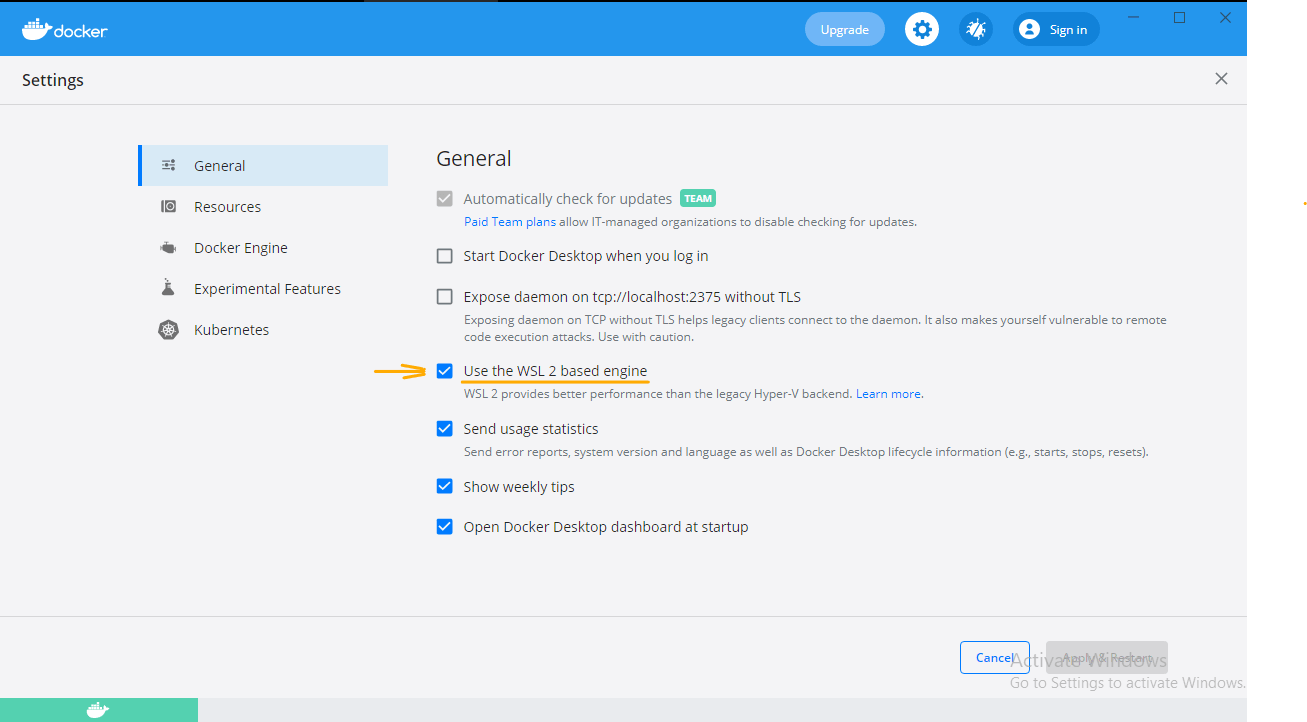
Task: Click the user avatar icon beside Sign in
Action: [1029, 29]
